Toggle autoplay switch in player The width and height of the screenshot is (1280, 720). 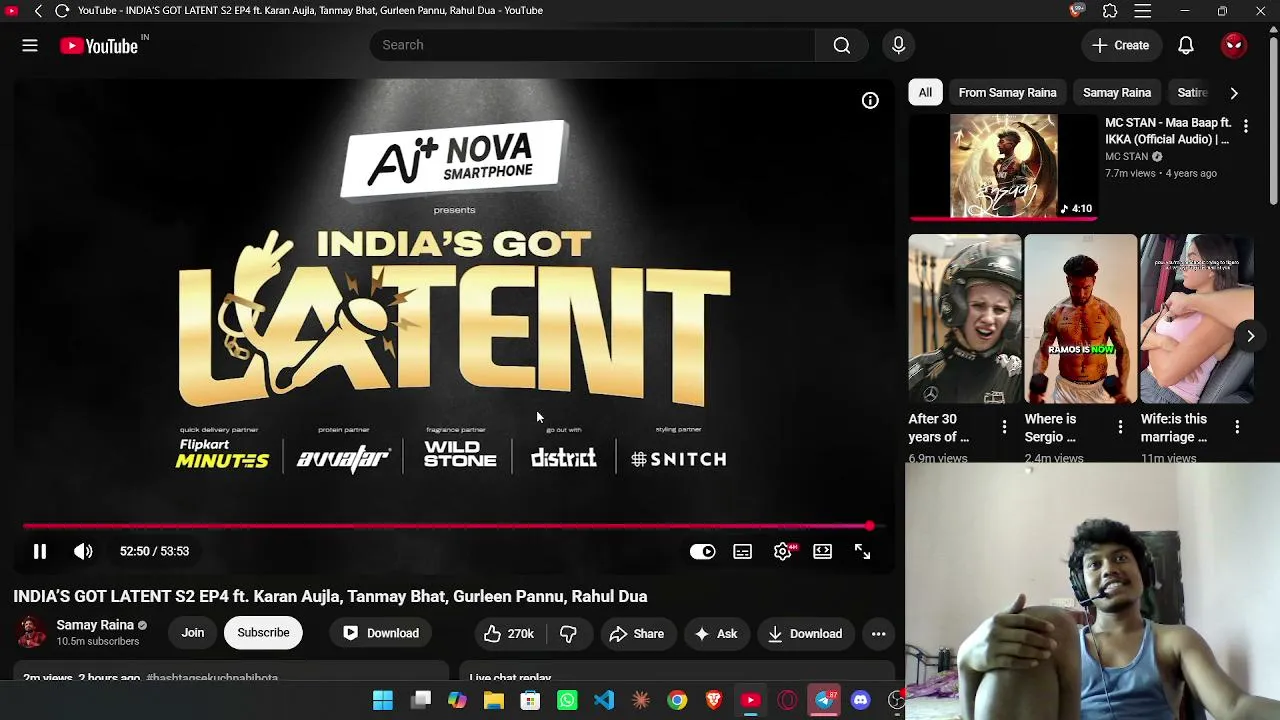point(702,552)
